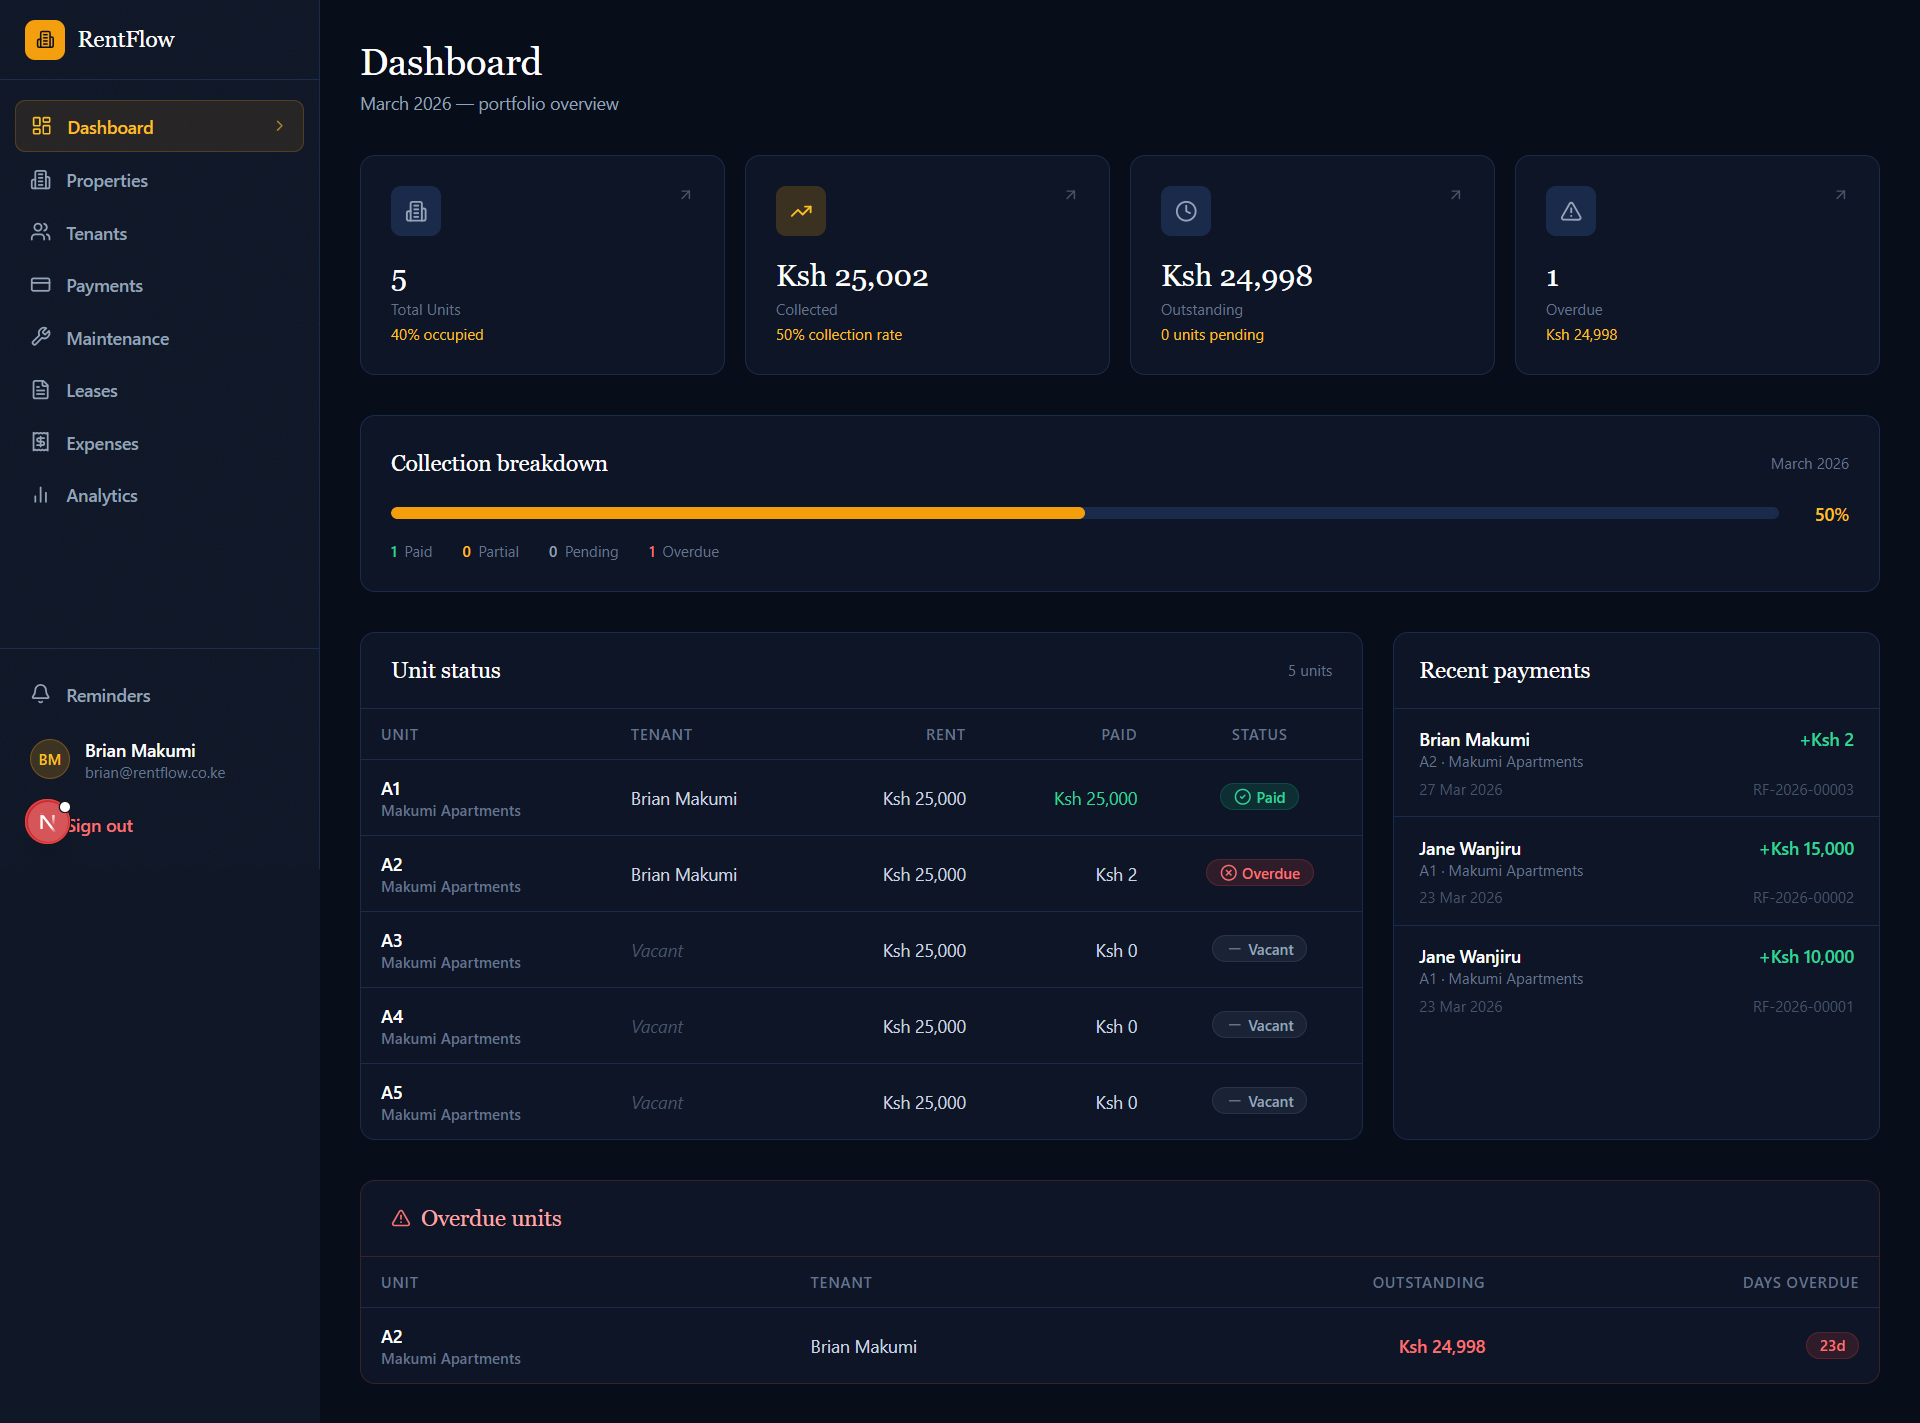This screenshot has height=1423, width=1920.
Task: Click the check icon in Paid badge
Action: point(1243,797)
